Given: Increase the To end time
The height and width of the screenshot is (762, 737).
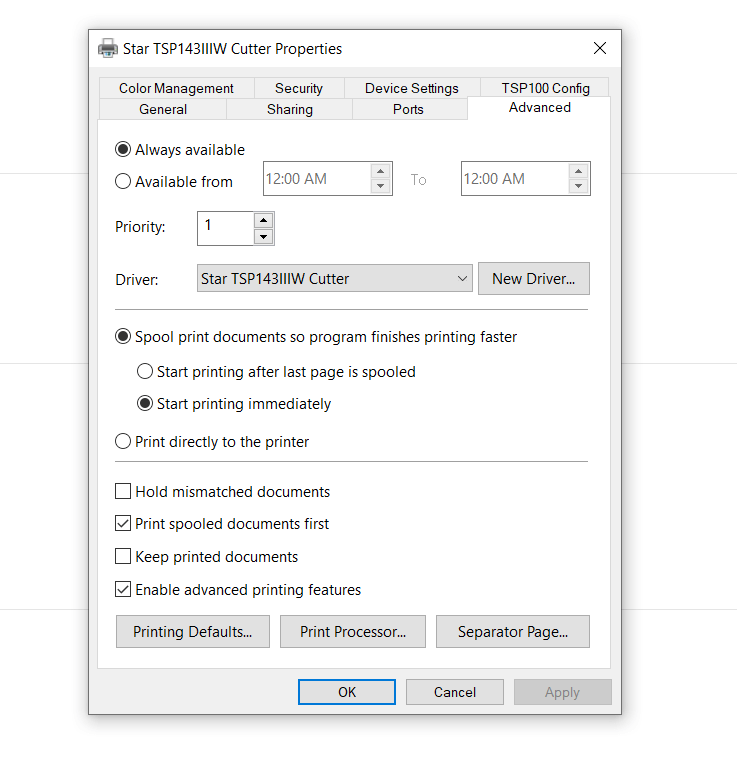Looking at the screenshot, I should point(578,171).
